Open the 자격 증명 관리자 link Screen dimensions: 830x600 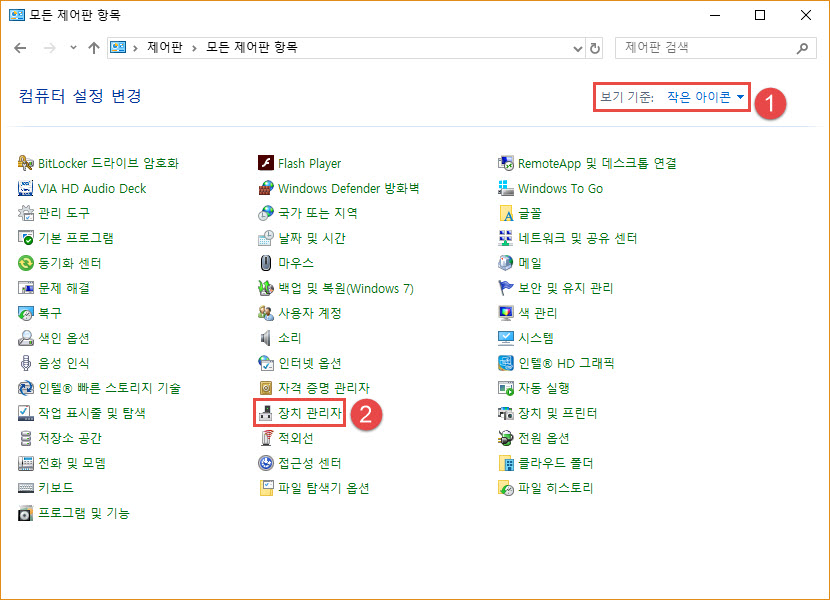pos(324,388)
